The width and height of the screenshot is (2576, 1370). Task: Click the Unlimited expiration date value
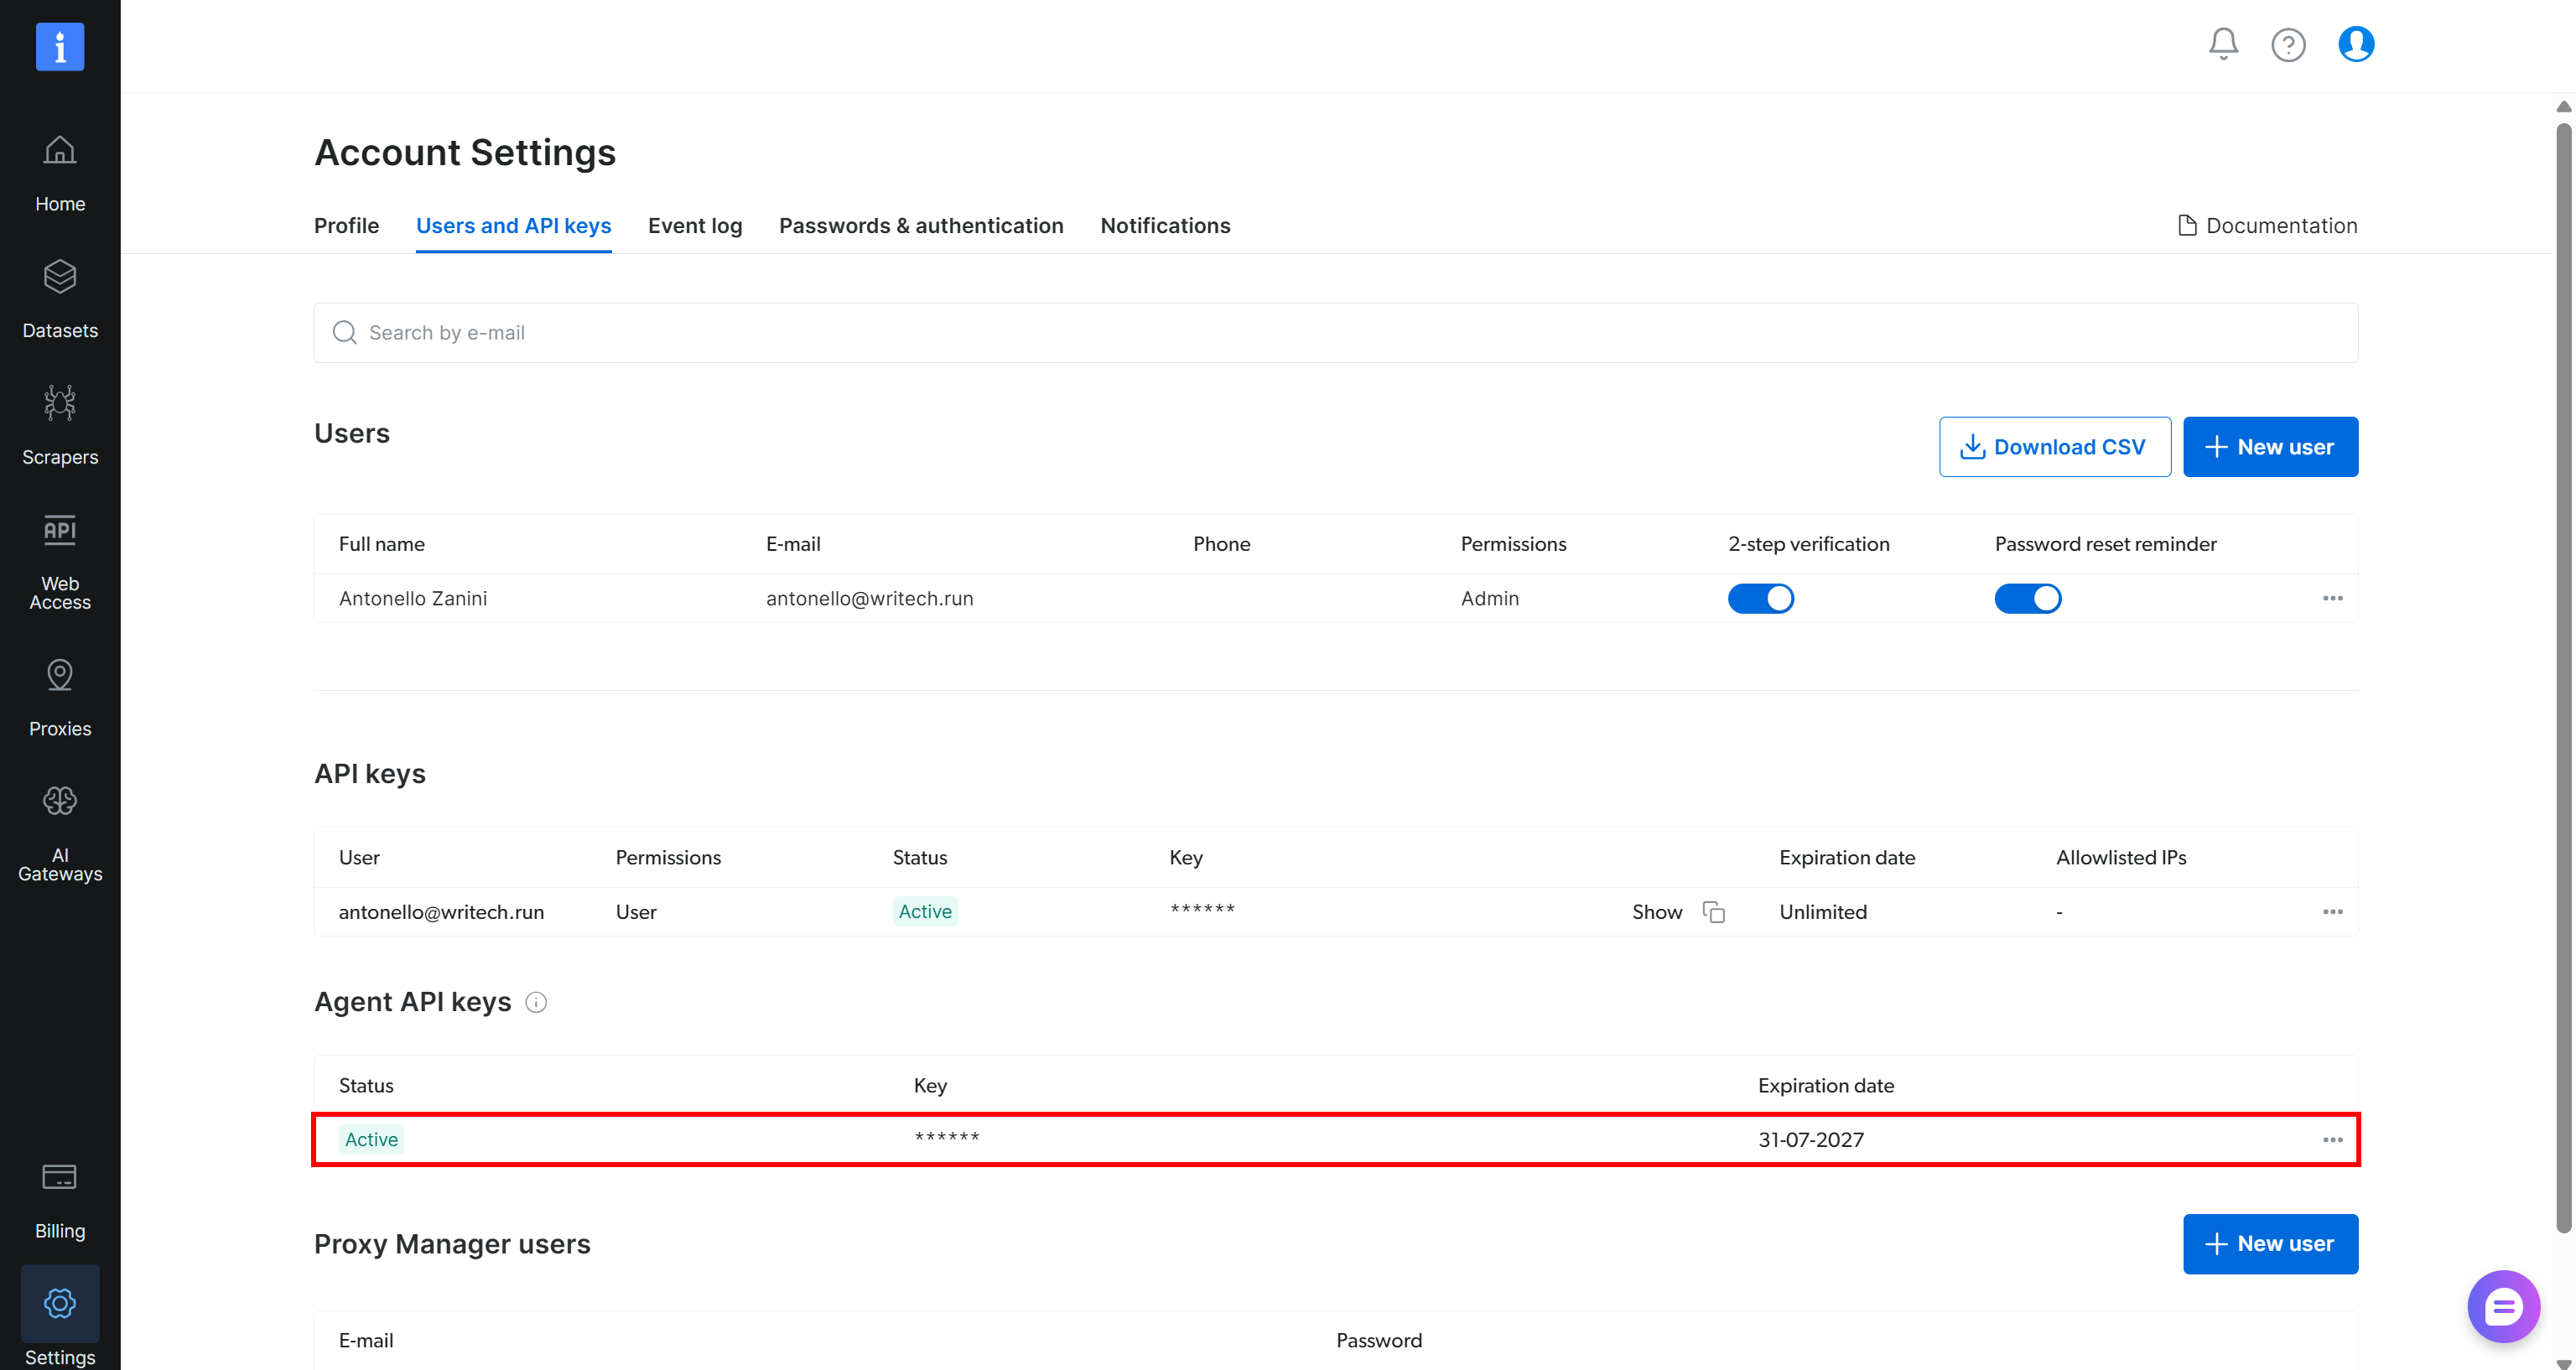(x=1823, y=912)
